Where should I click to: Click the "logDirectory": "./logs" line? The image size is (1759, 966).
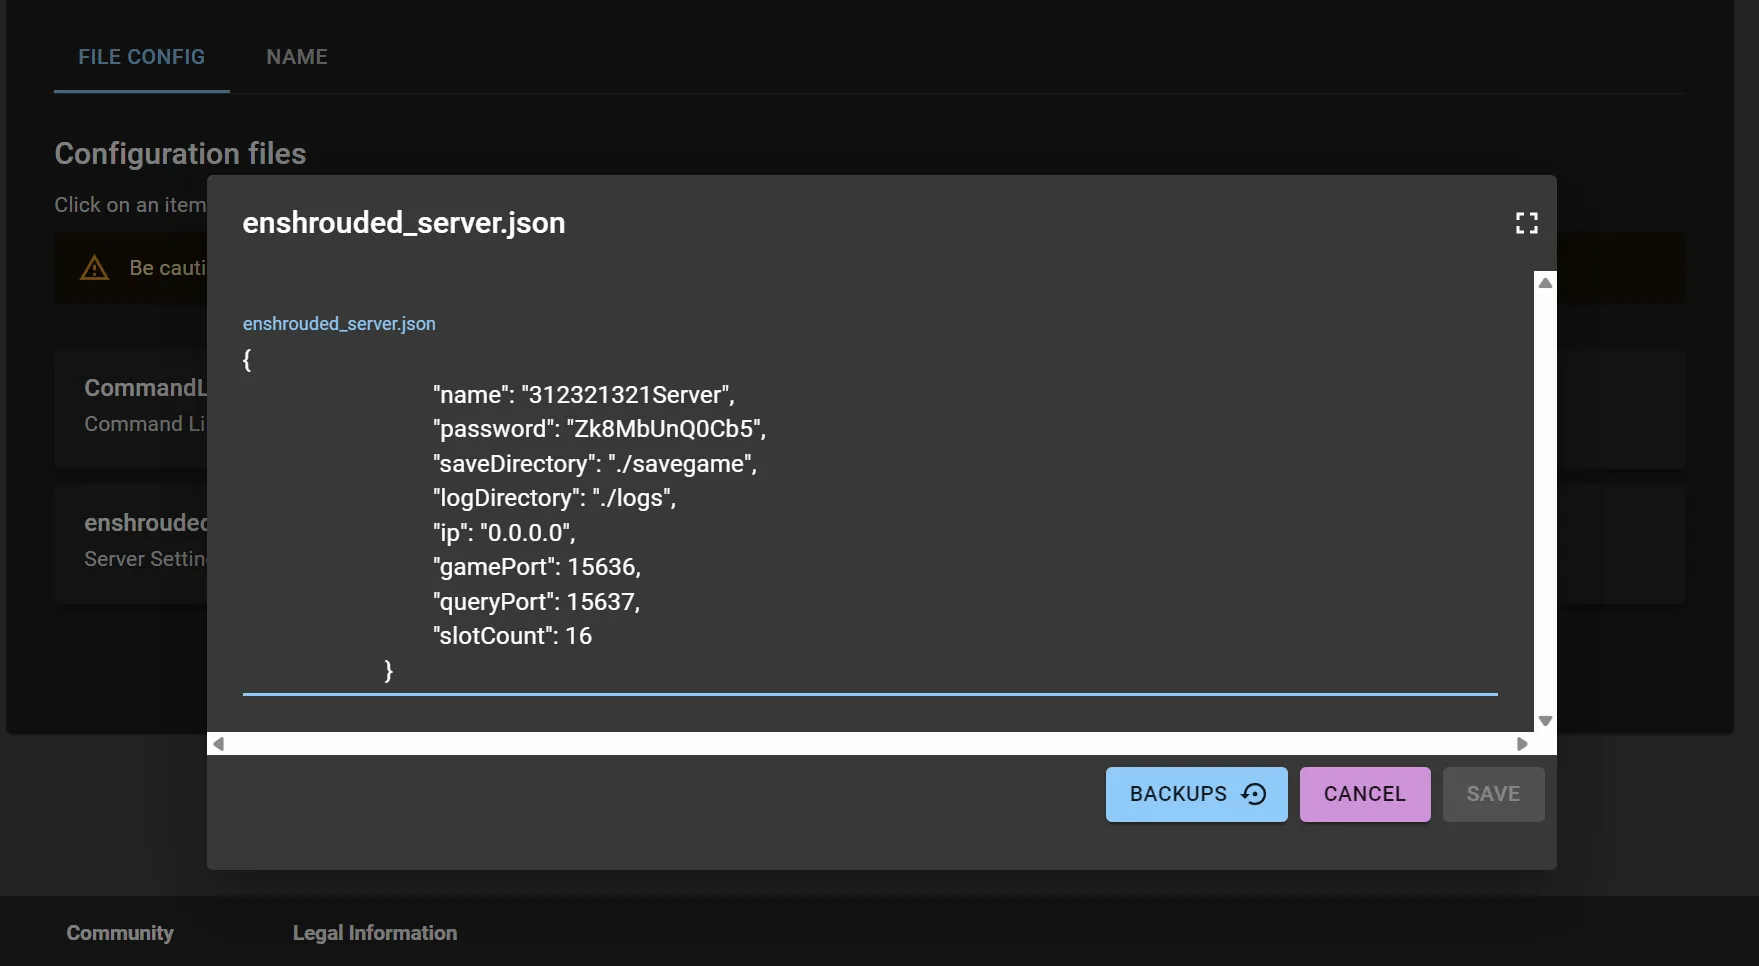pos(554,498)
